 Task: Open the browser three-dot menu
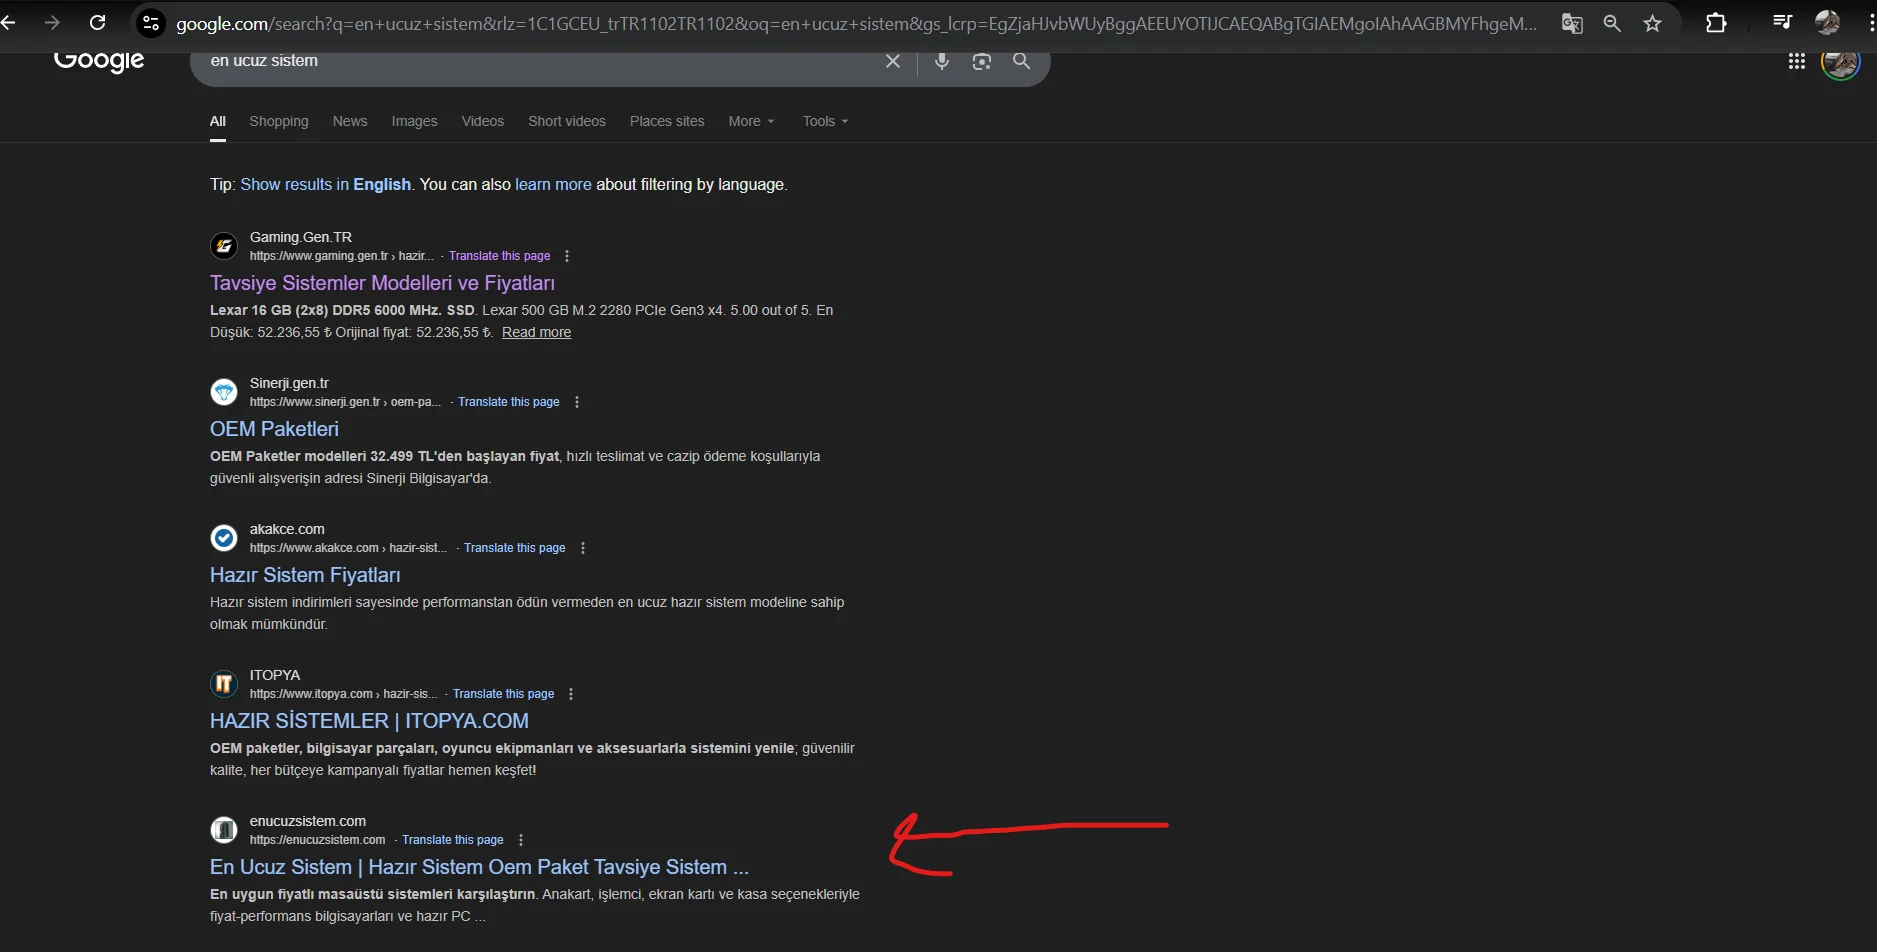(1871, 23)
